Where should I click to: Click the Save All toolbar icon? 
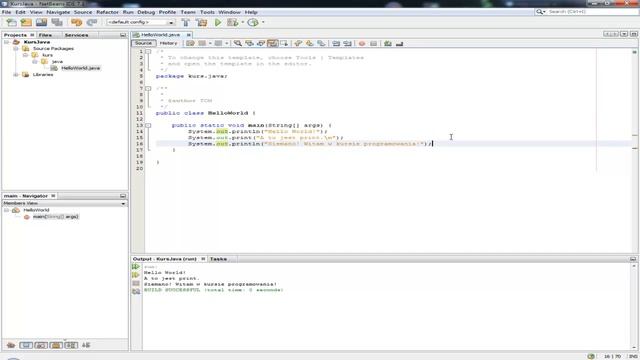[x=57, y=22]
